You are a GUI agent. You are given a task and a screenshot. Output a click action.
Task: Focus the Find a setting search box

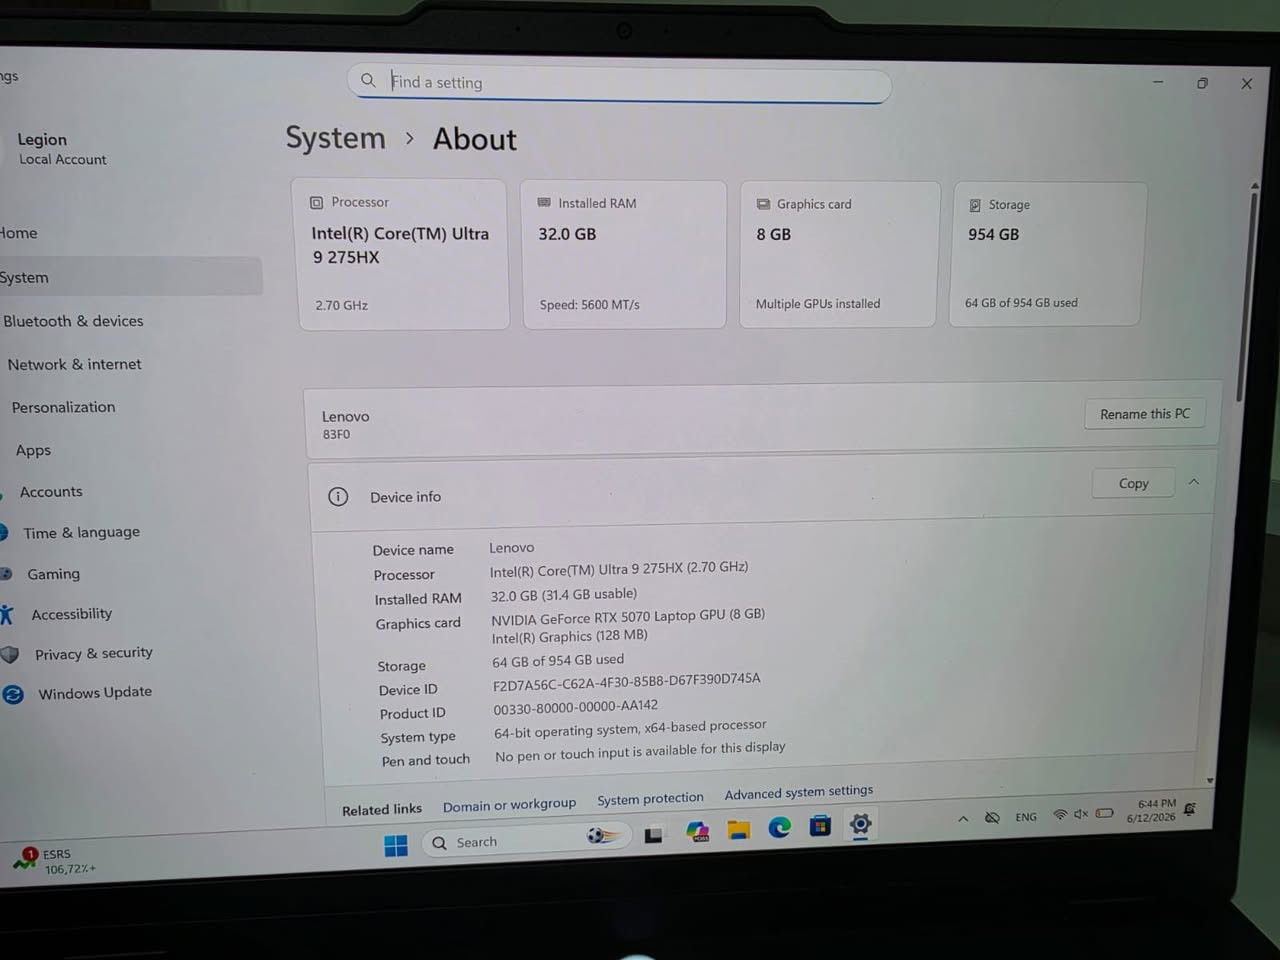pos(619,82)
